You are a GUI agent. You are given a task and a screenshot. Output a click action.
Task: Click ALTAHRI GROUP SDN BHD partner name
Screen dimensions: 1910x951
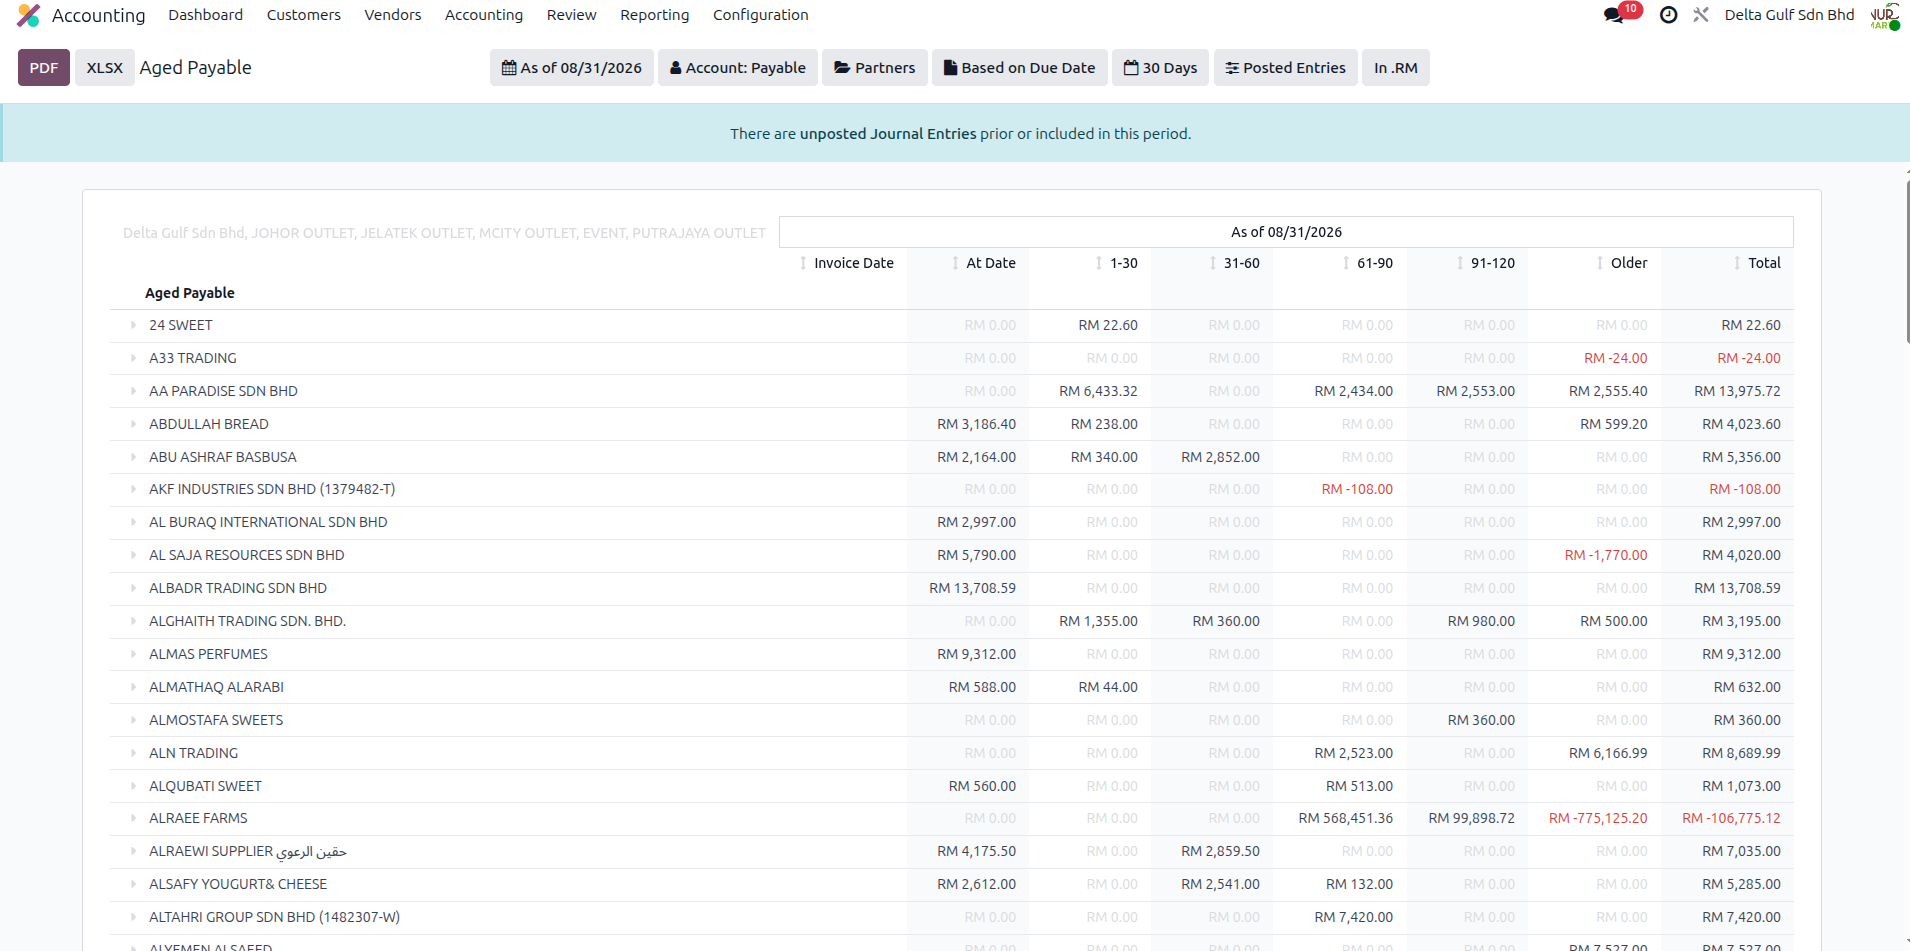tap(274, 917)
